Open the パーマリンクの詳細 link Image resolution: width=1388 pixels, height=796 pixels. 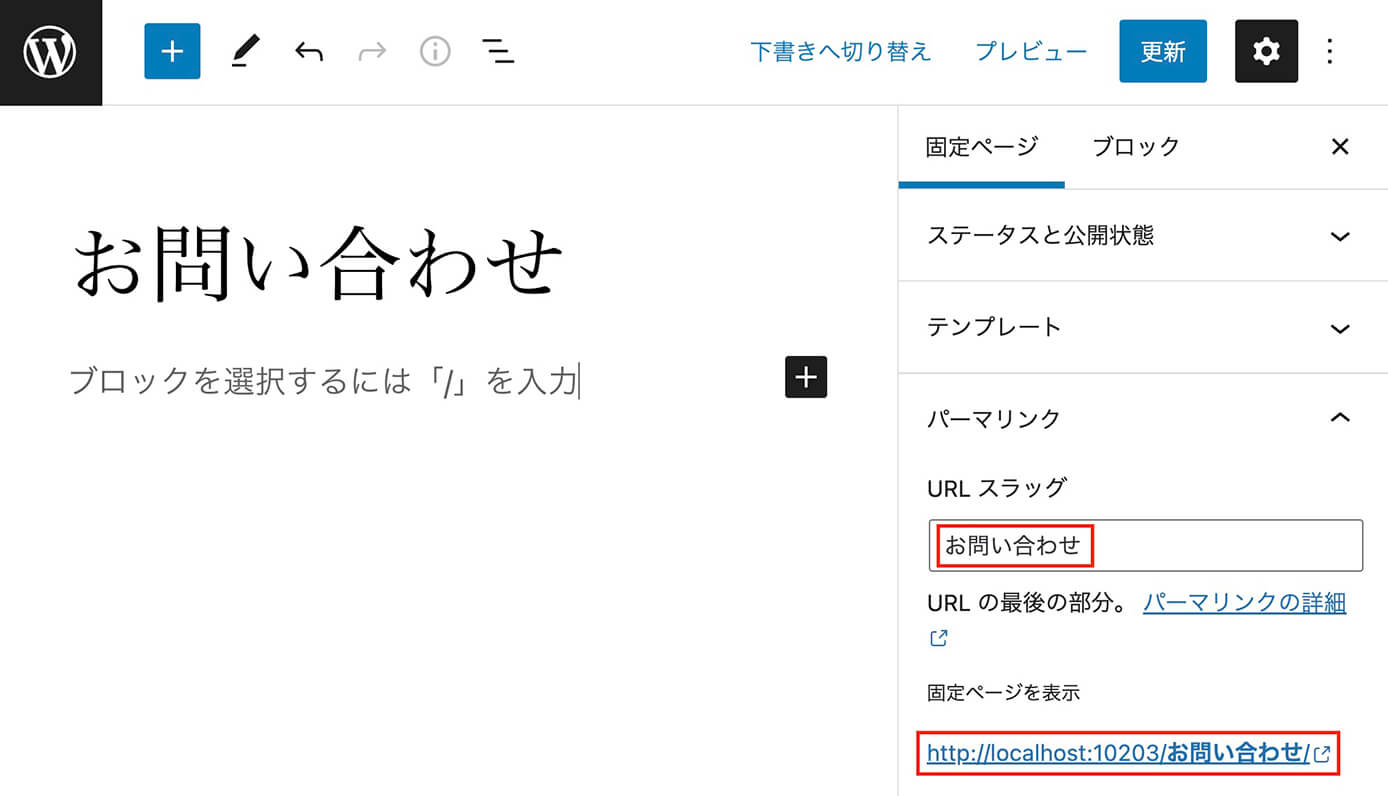(1244, 603)
